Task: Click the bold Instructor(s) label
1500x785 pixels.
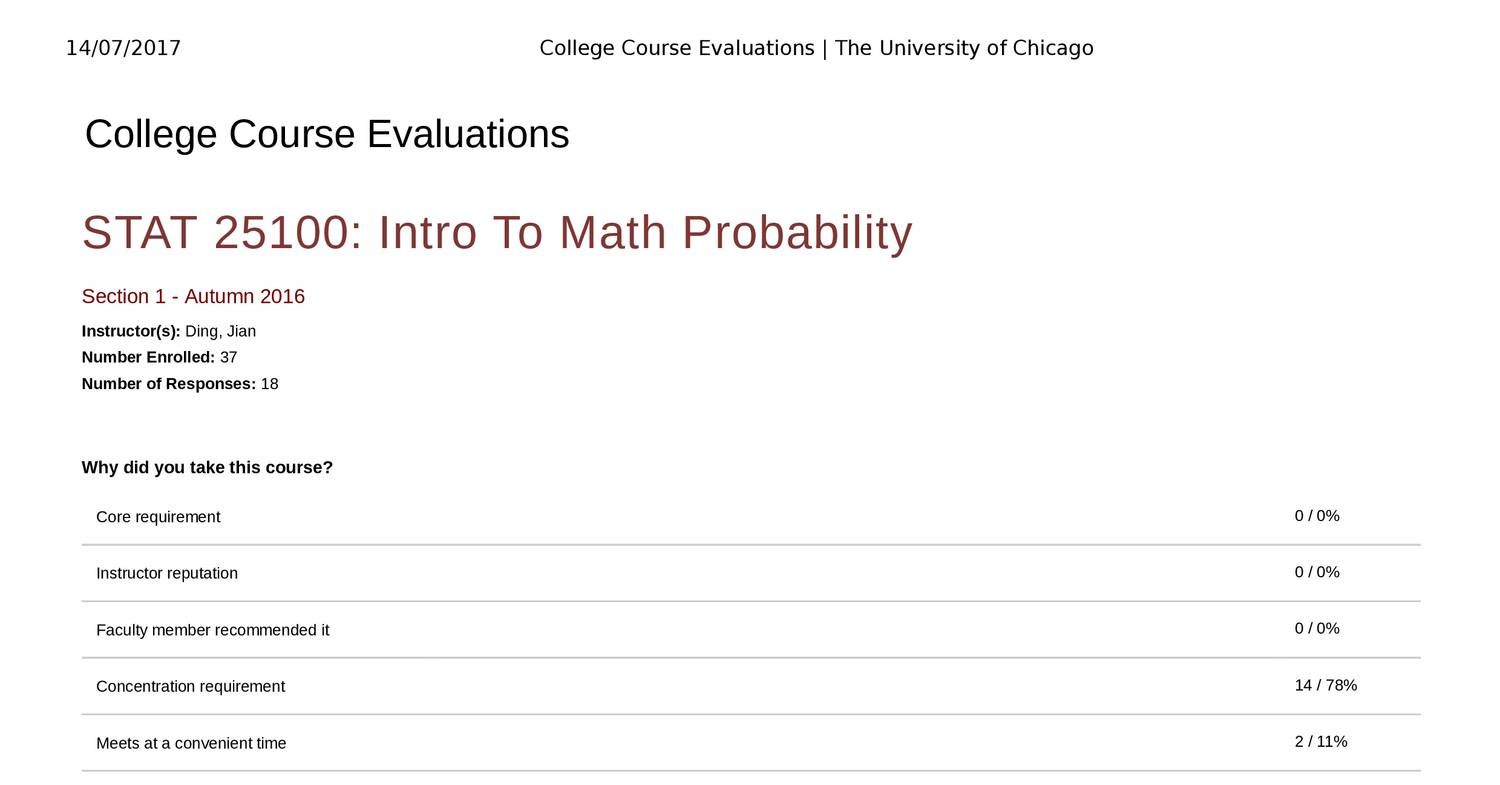Action: [x=131, y=331]
